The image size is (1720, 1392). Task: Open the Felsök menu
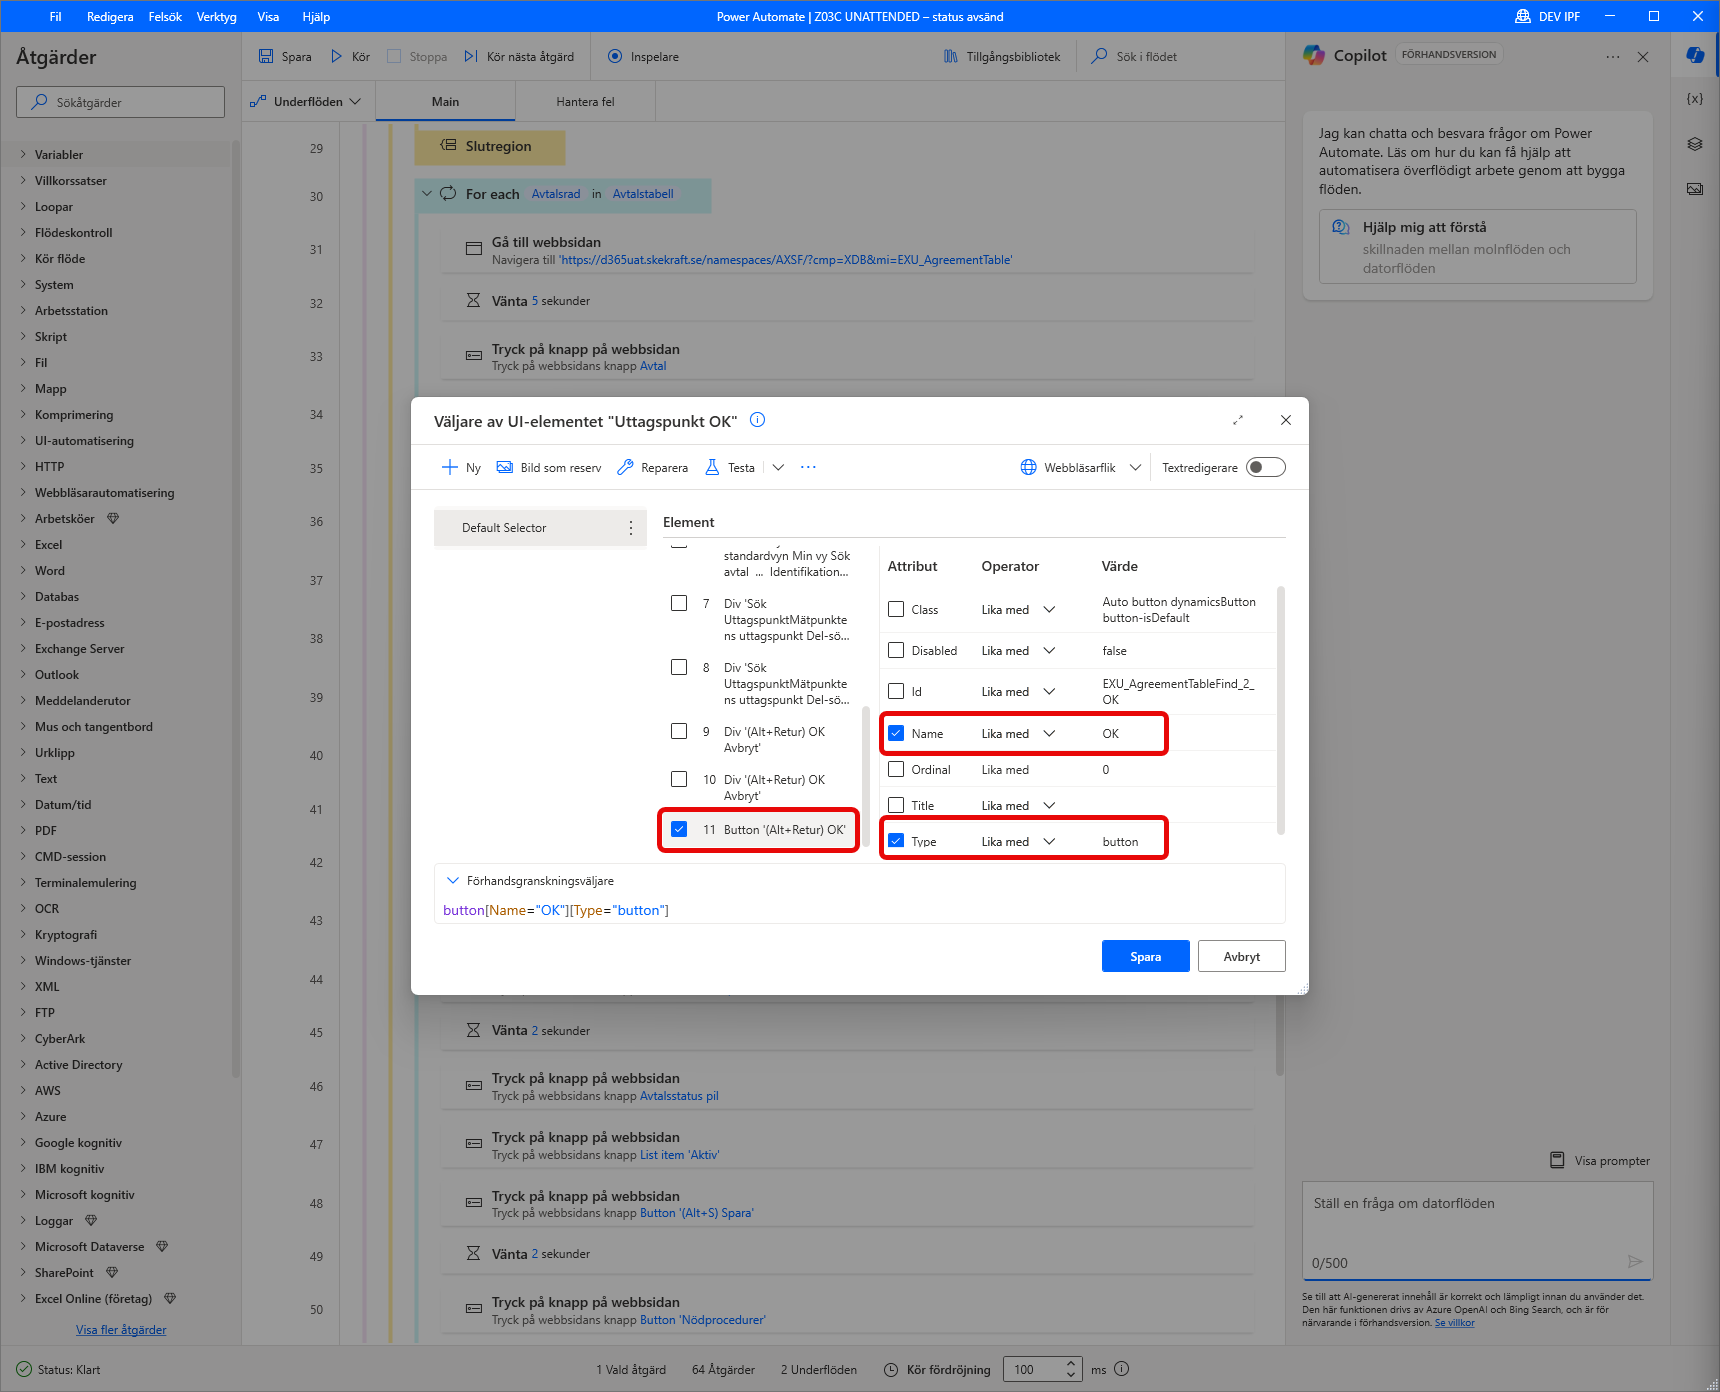[165, 16]
